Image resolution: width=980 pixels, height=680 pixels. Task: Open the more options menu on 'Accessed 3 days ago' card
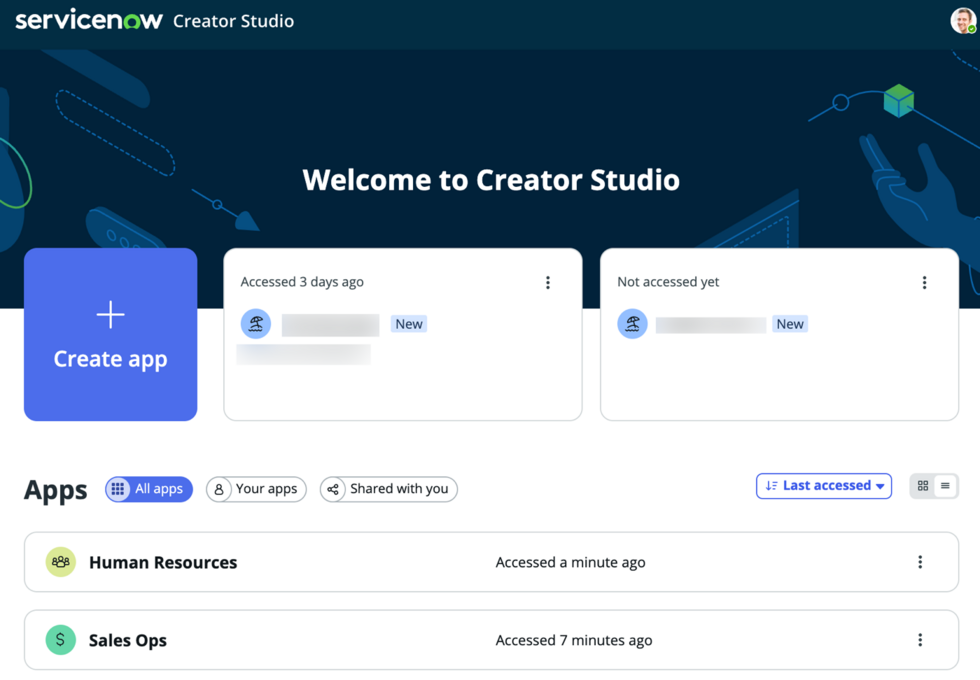coord(548,282)
